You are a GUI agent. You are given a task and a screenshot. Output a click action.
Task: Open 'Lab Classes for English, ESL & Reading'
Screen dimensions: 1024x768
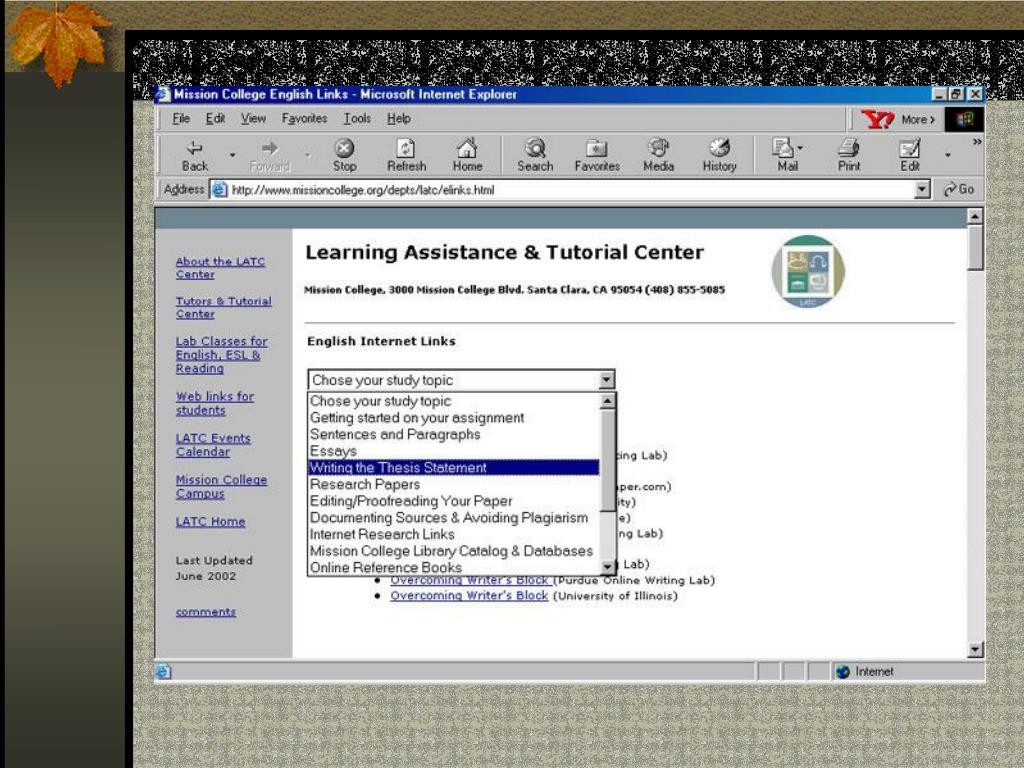point(221,355)
